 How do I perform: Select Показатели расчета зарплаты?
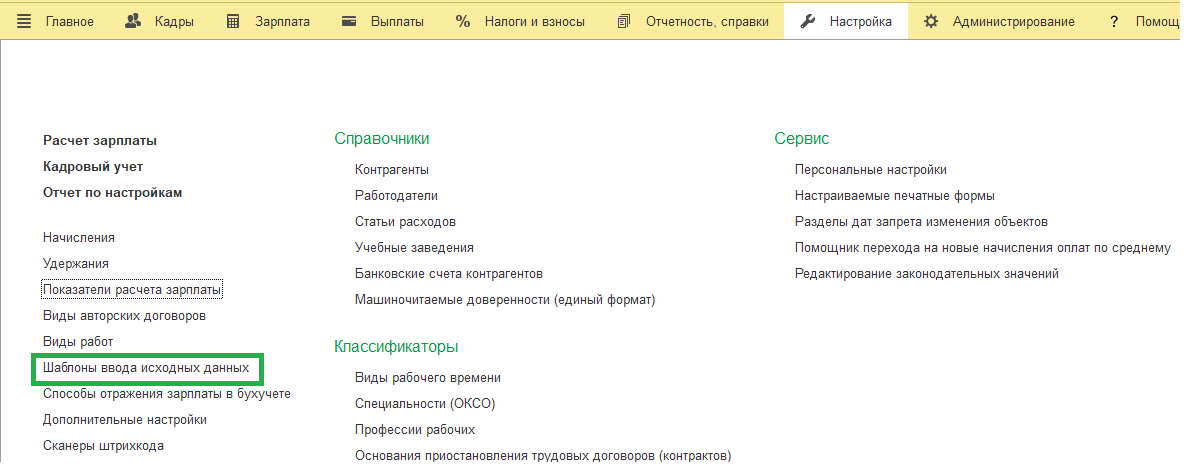coord(132,290)
